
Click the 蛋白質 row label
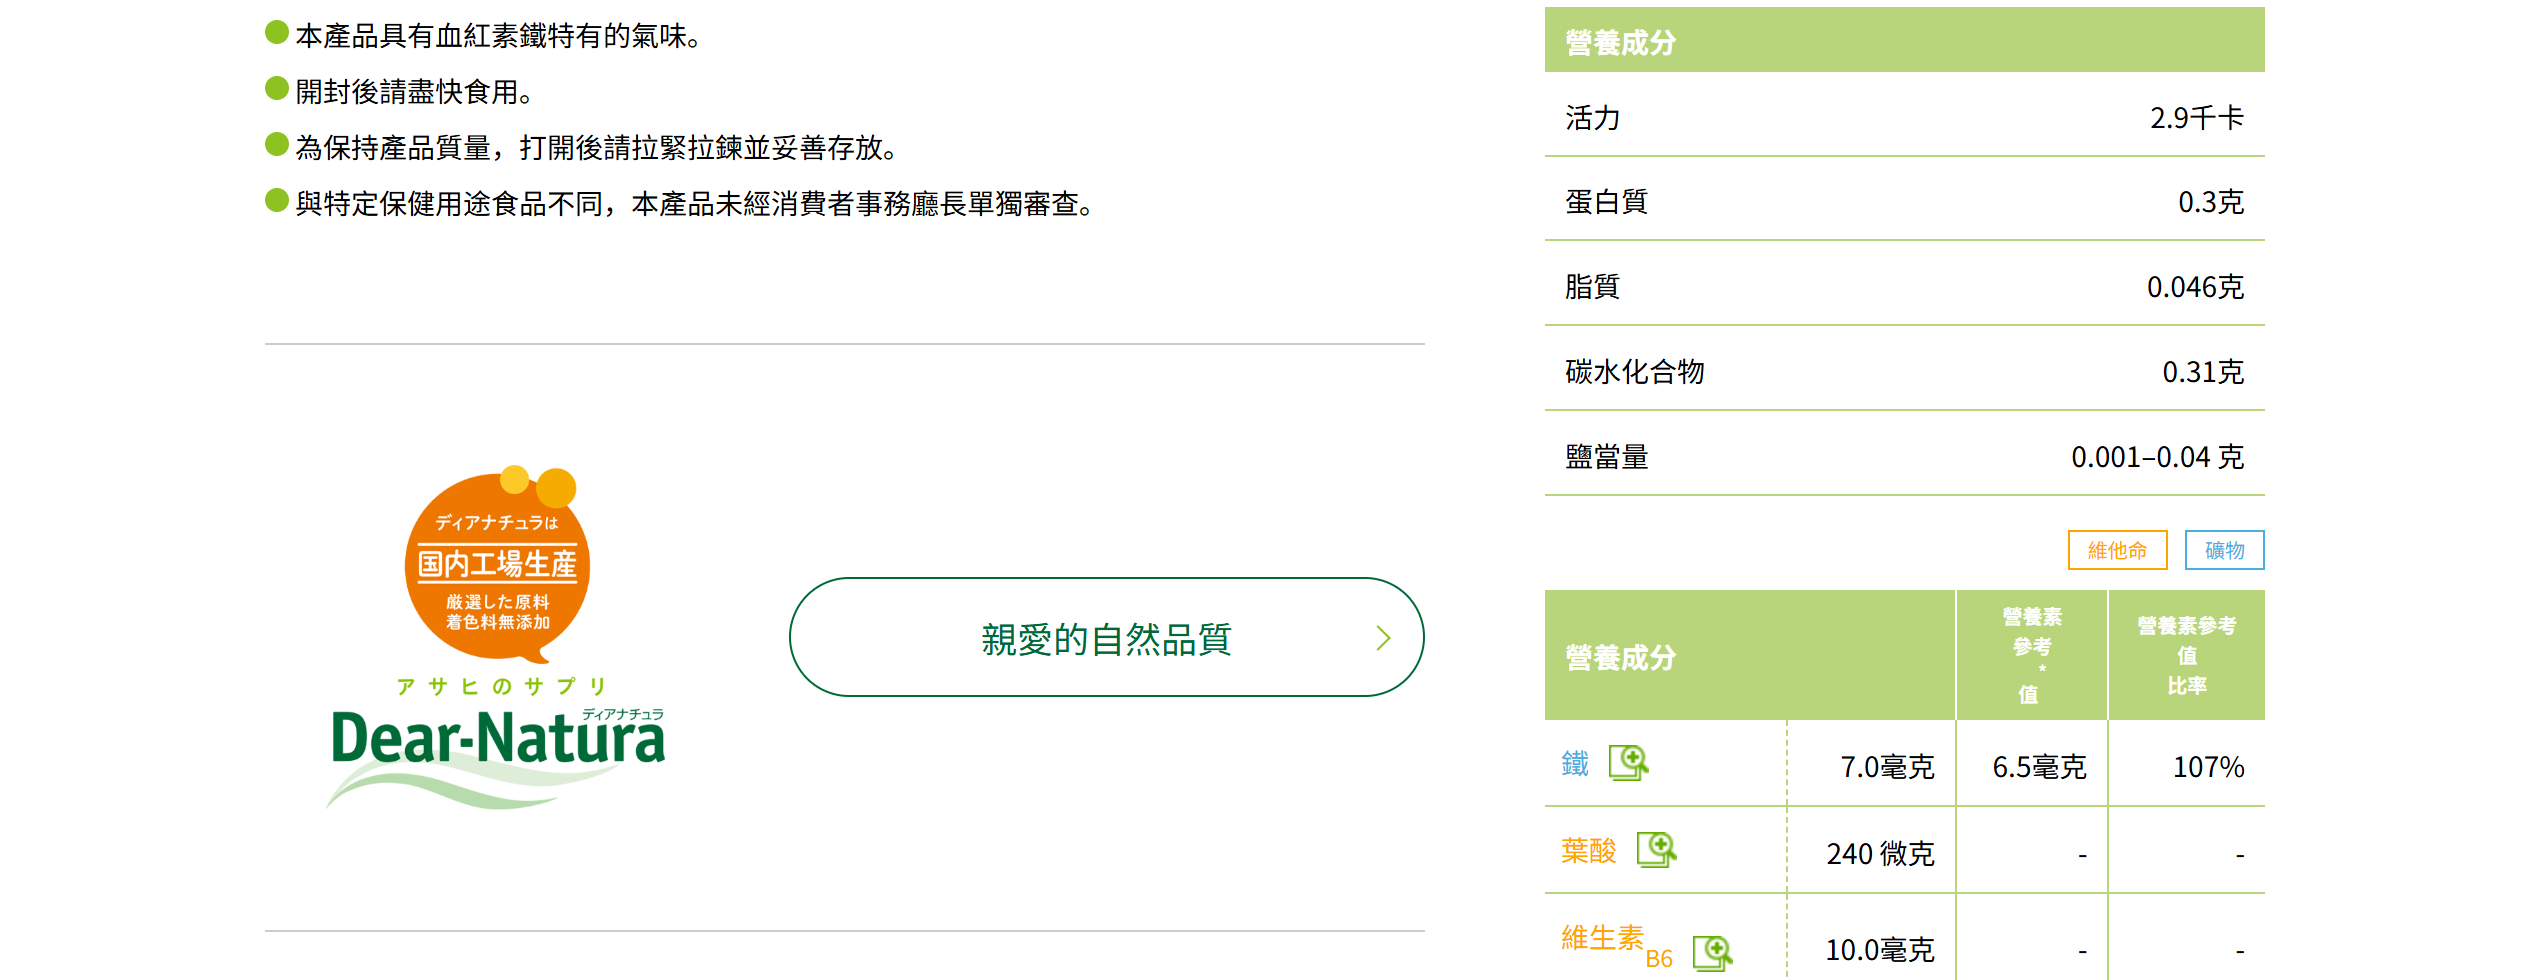[x=1606, y=202]
